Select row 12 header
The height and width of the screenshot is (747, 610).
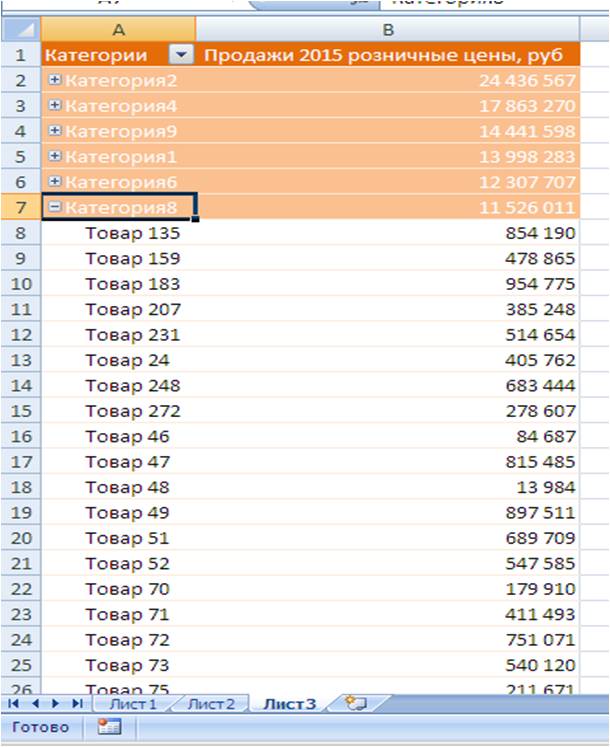[x=21, y=334]
